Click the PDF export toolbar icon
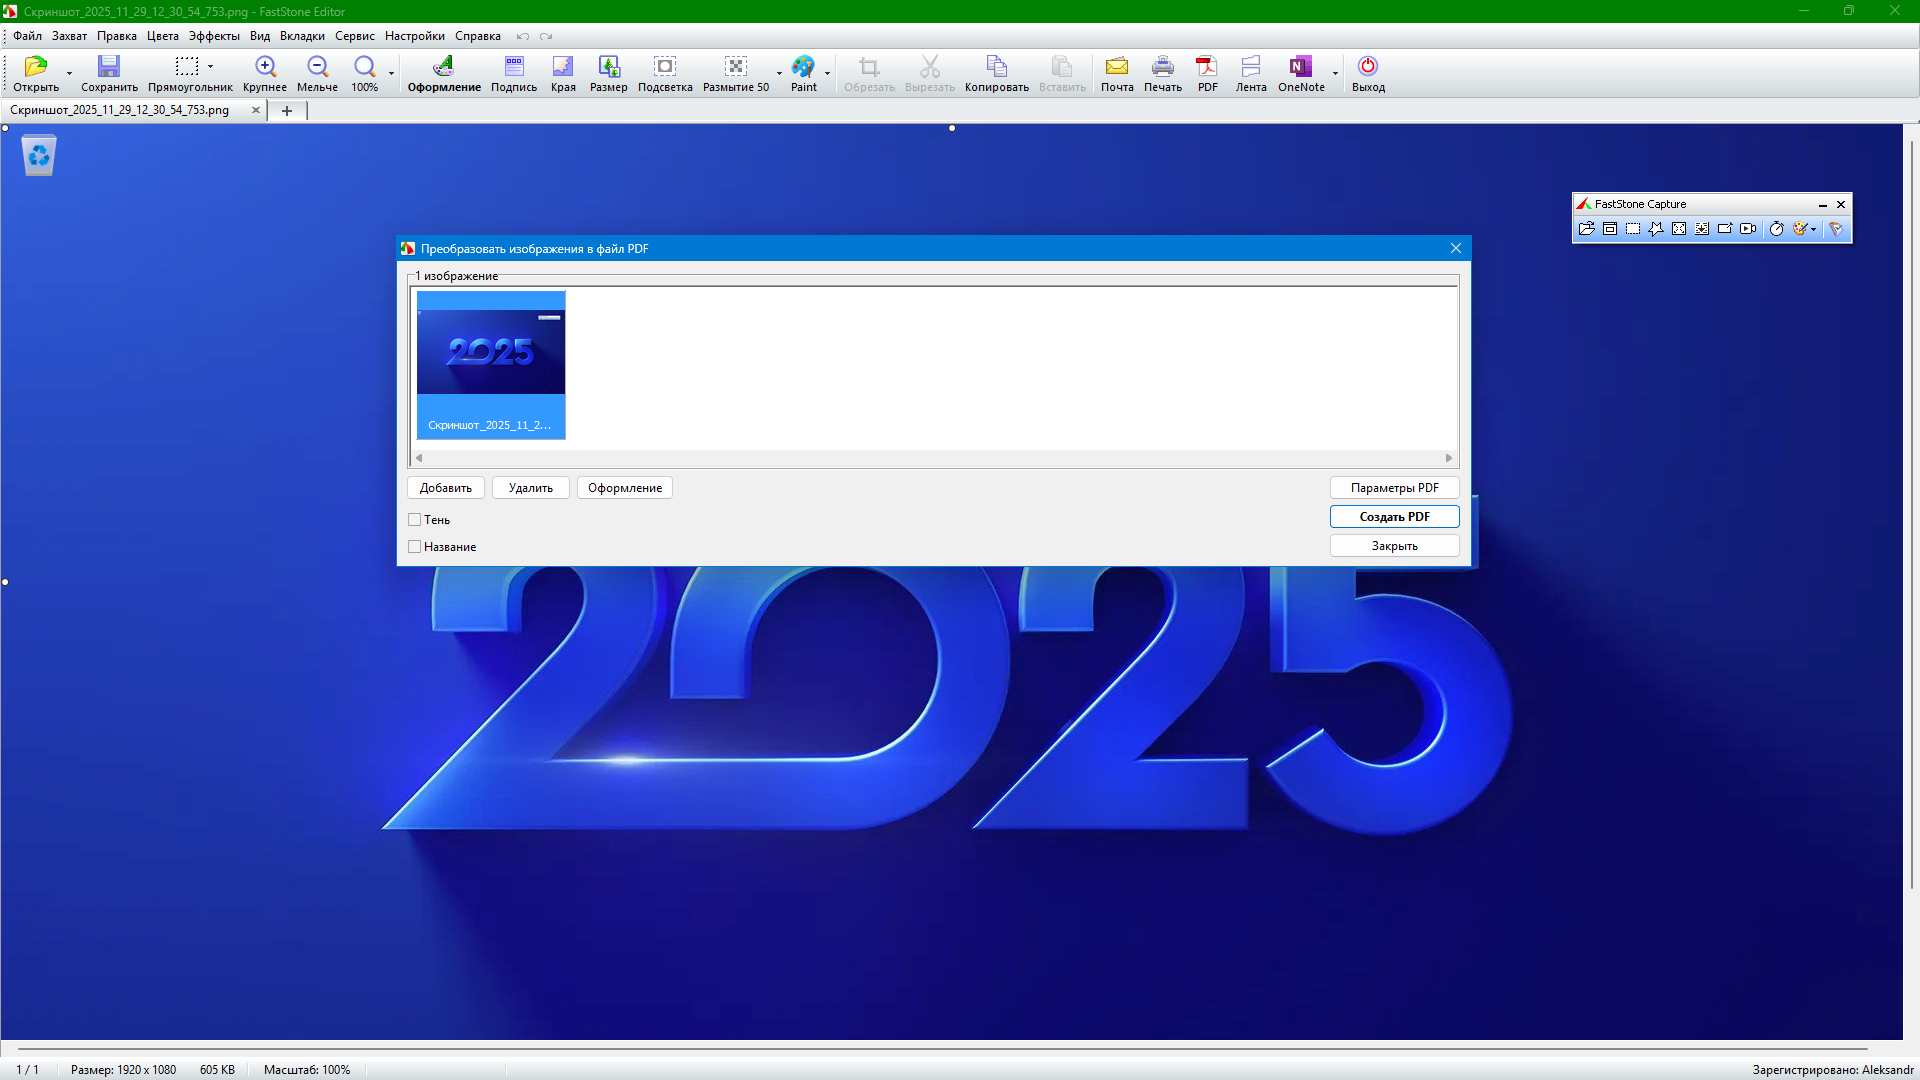The height and width of the screenshot is (1080, 1920). [1207, 67]
